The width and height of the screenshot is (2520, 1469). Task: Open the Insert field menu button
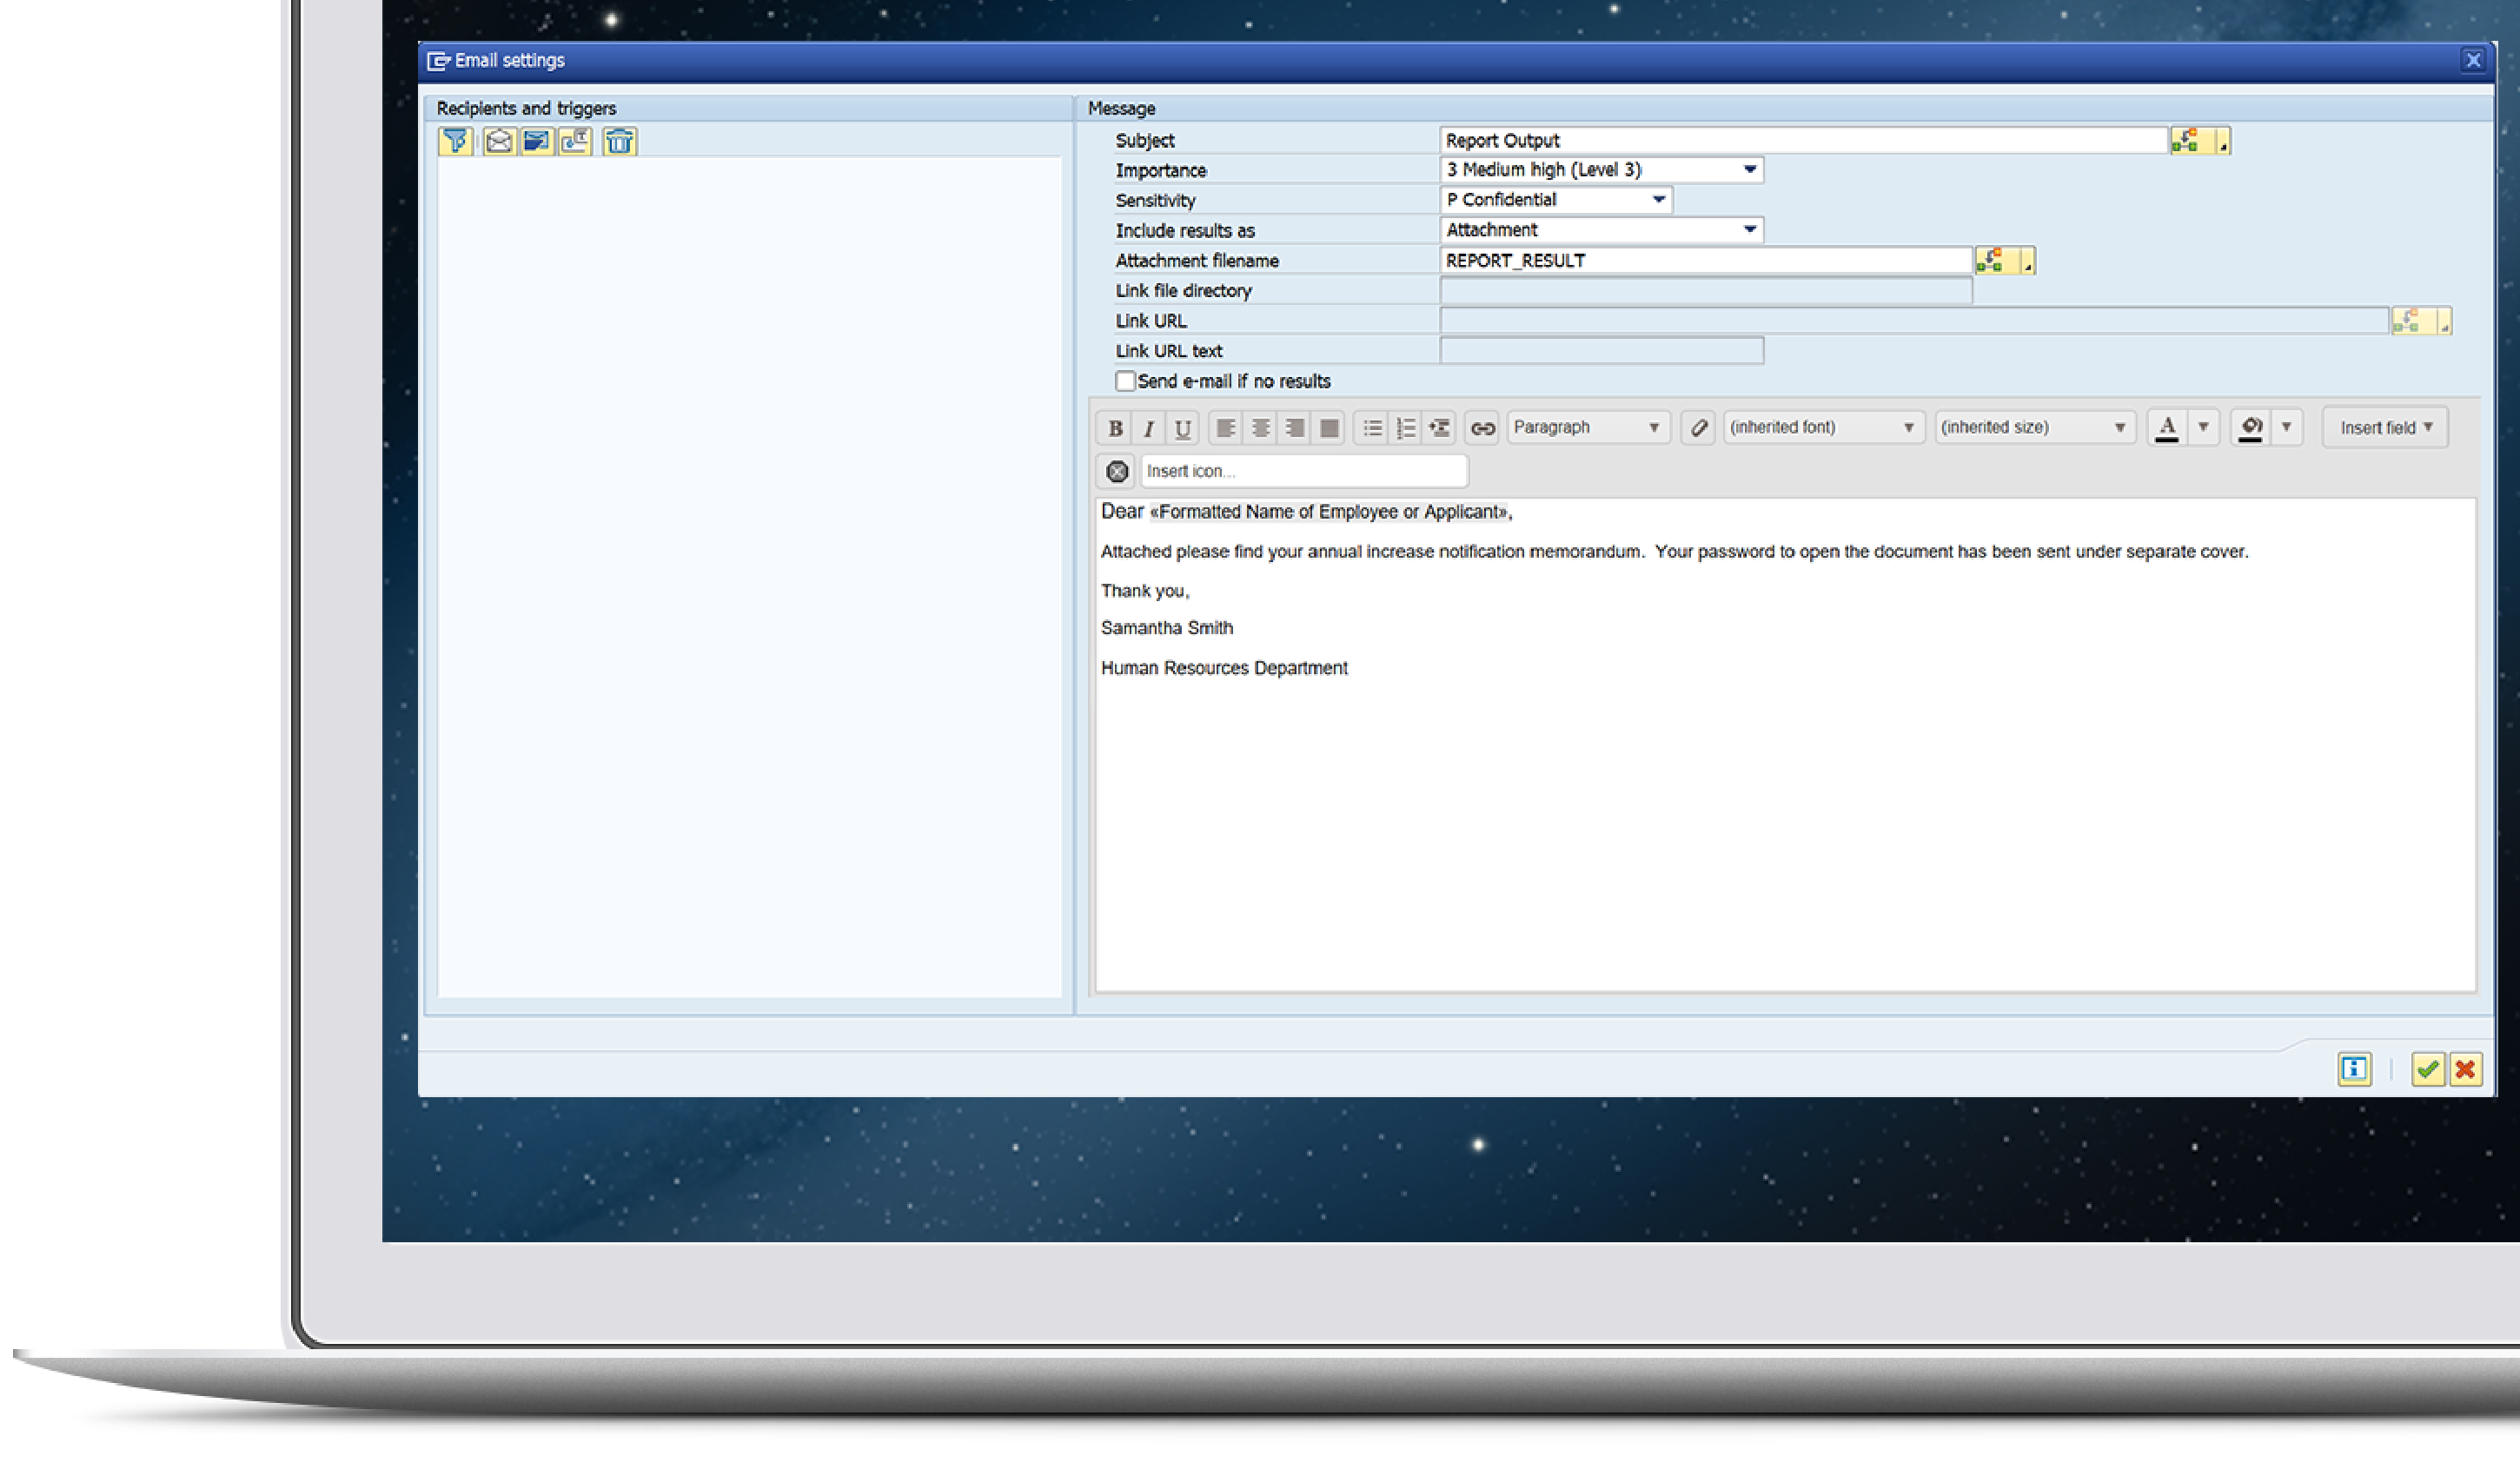pos(2385,428)
